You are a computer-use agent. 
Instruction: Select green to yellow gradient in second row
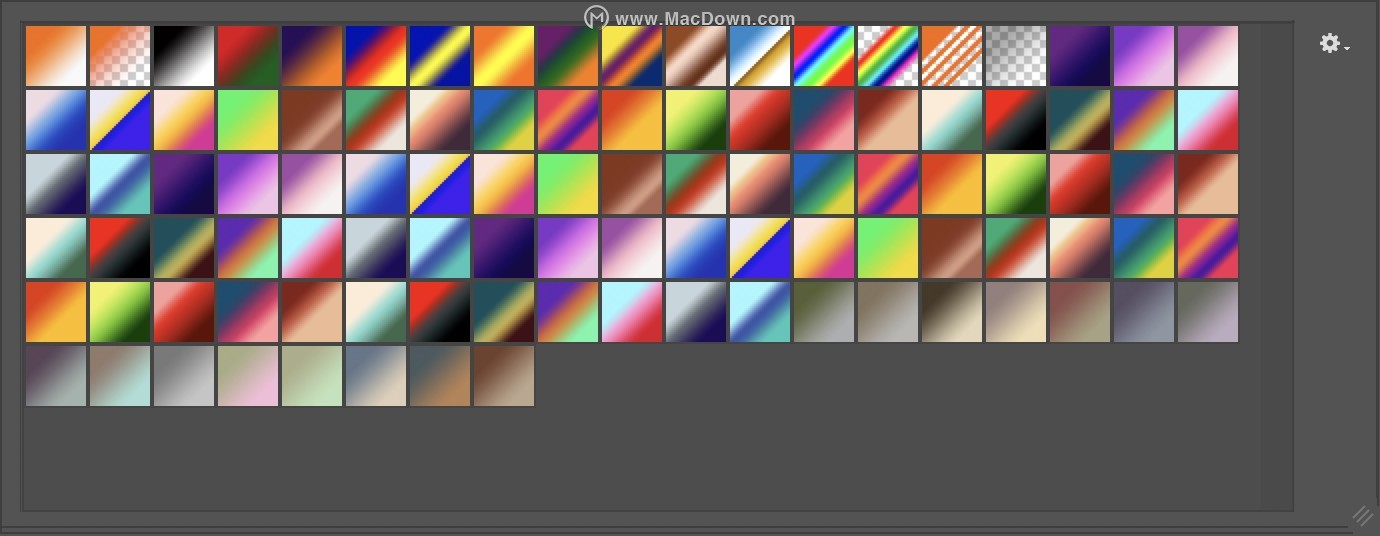pos(248,120)
